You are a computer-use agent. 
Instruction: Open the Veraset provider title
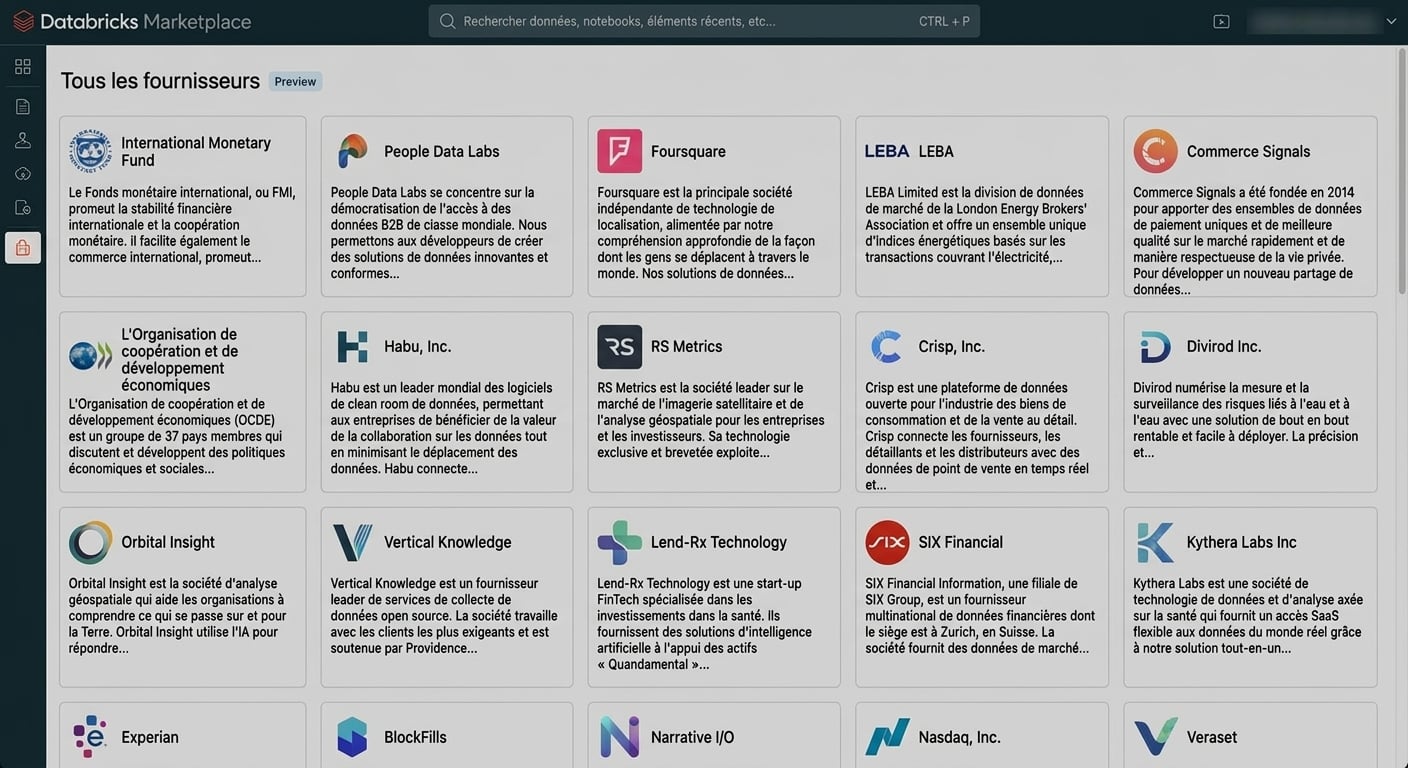point(1212,737)
